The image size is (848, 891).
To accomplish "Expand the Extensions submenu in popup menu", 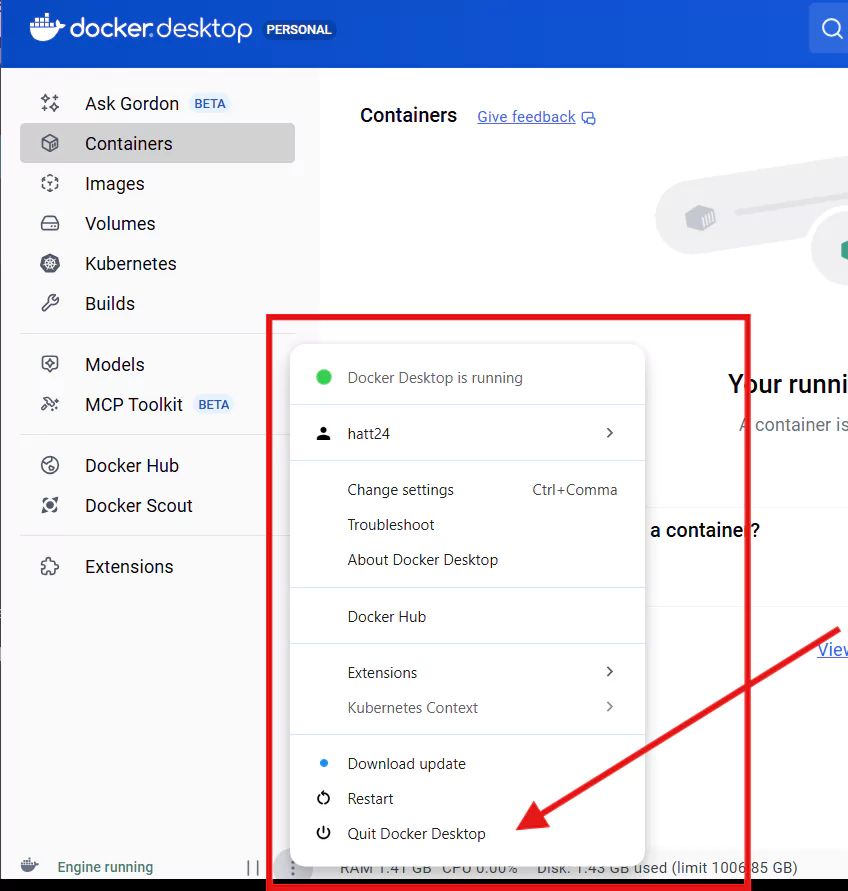I will (x=609, y=672).
